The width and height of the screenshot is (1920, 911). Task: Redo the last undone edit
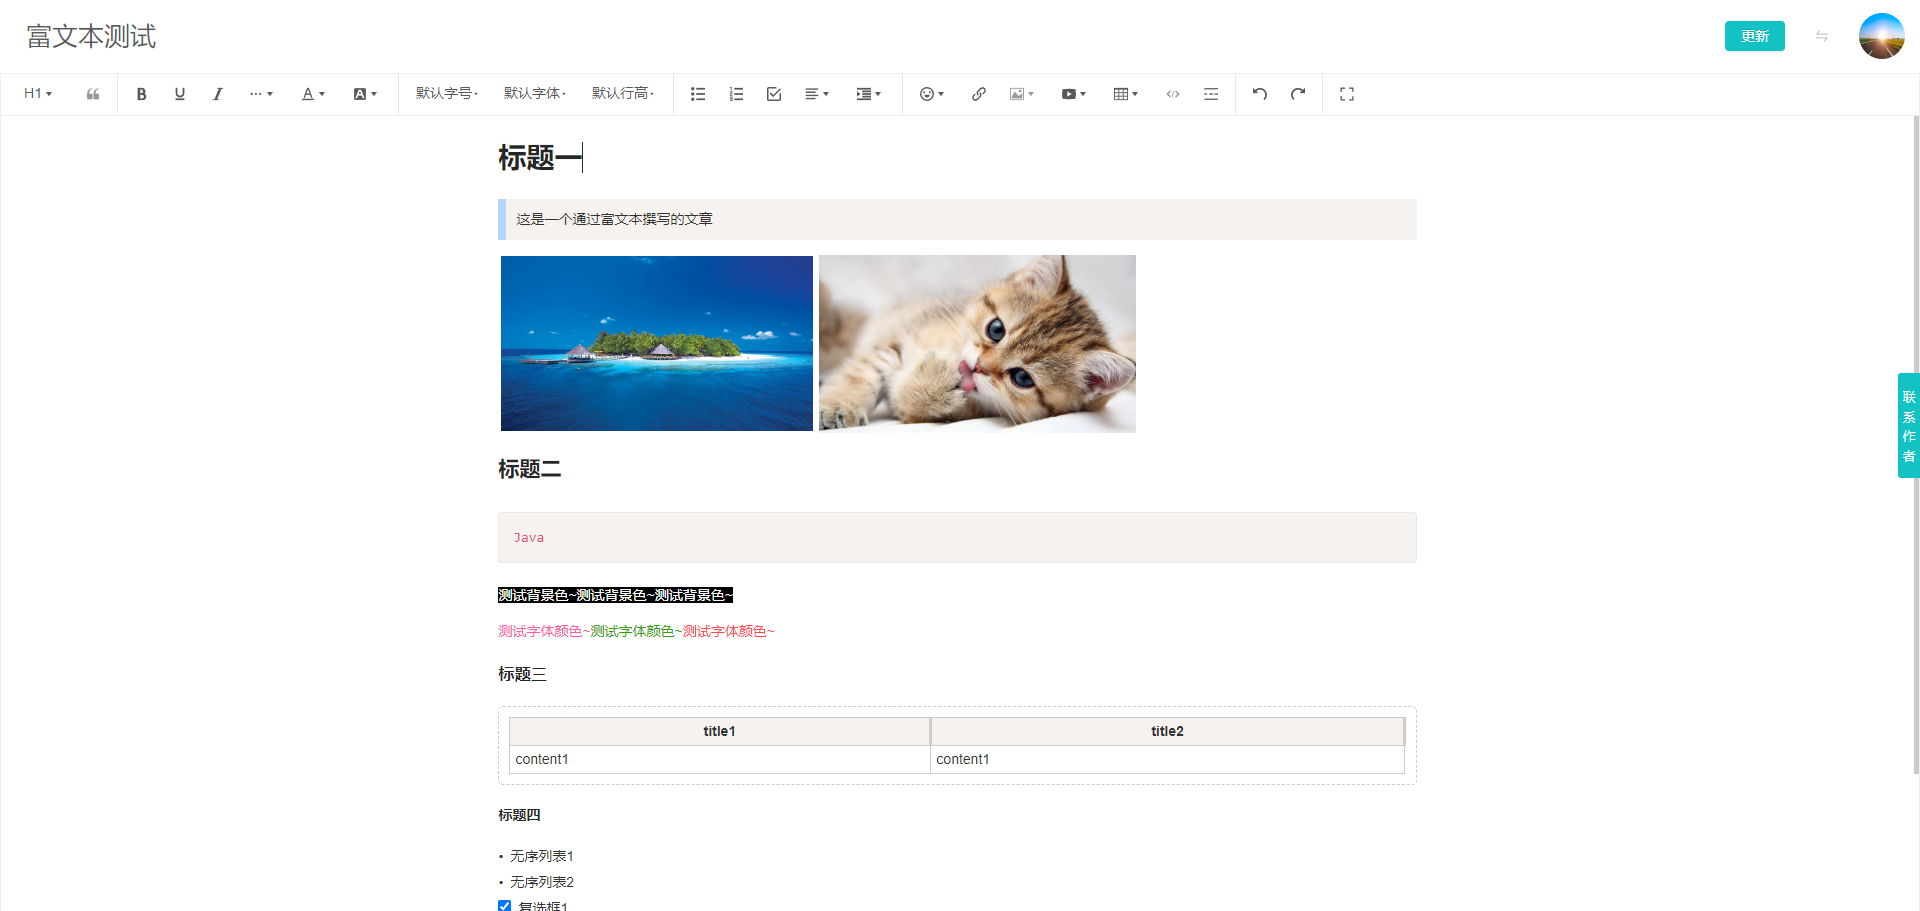tap(1298, 94)
